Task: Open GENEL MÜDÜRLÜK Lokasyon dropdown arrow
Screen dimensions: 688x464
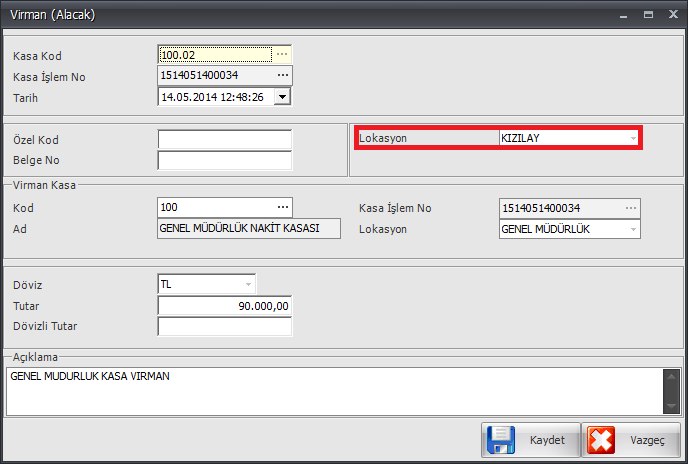Action: coord(633,229)
